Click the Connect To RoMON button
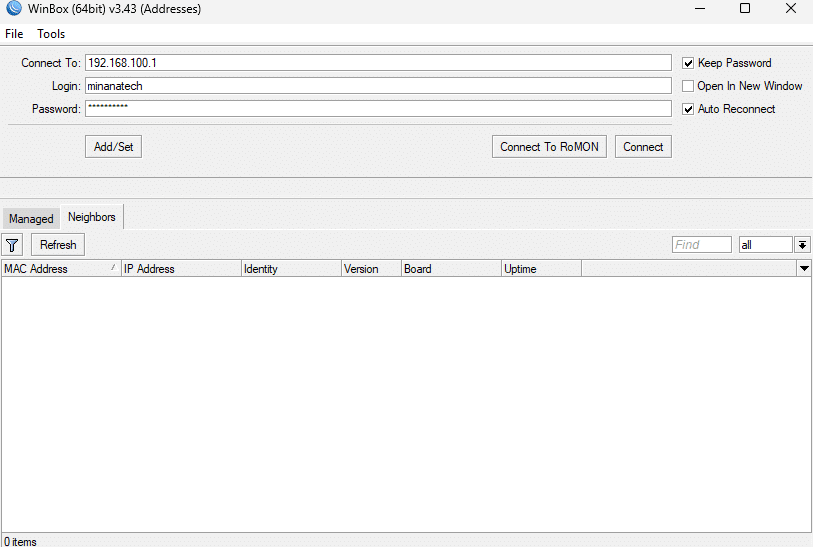Viewport: 813px width, 547px height. point(549,147)
